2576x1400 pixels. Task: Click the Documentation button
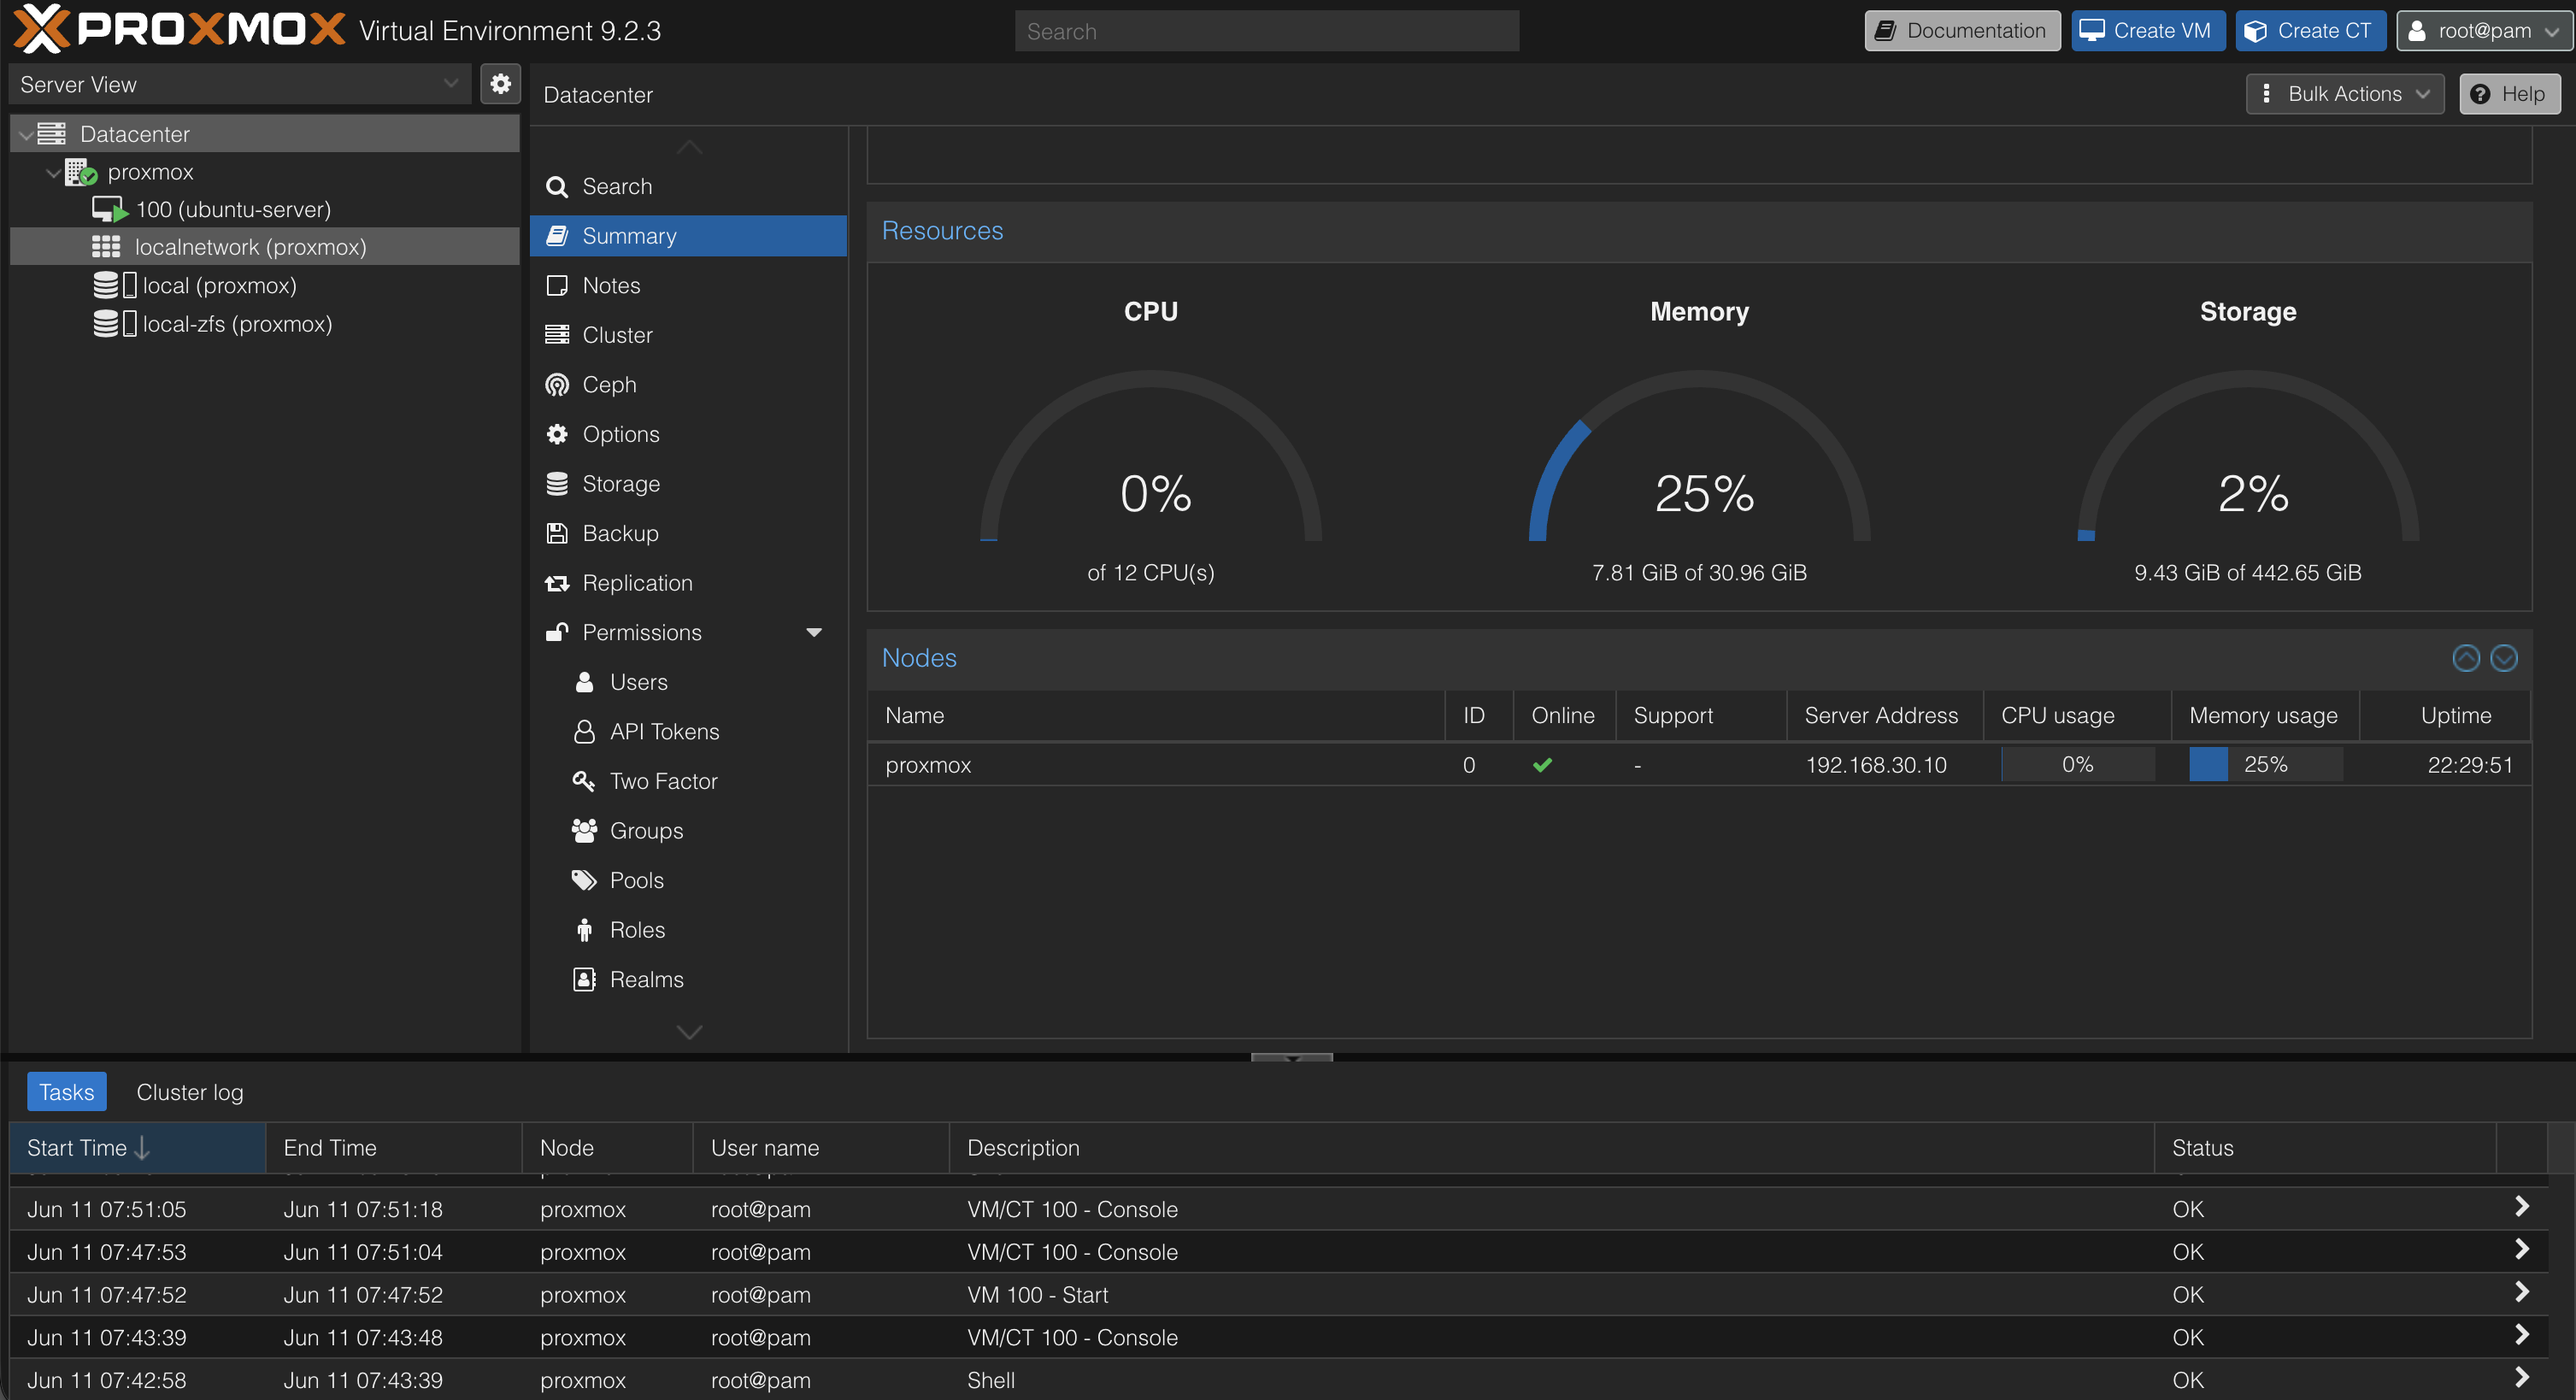[1962, 30]
